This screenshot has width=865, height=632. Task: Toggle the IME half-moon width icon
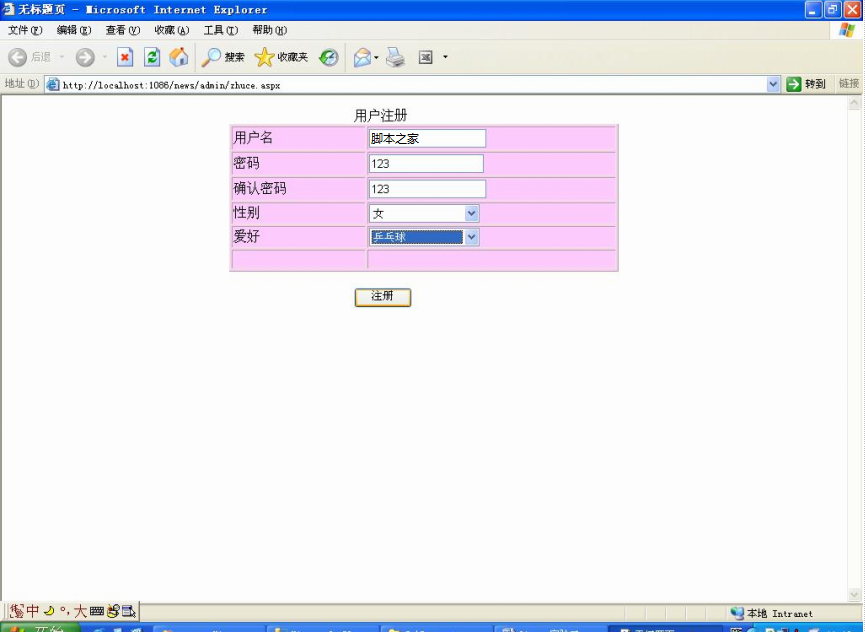point(49,610)
